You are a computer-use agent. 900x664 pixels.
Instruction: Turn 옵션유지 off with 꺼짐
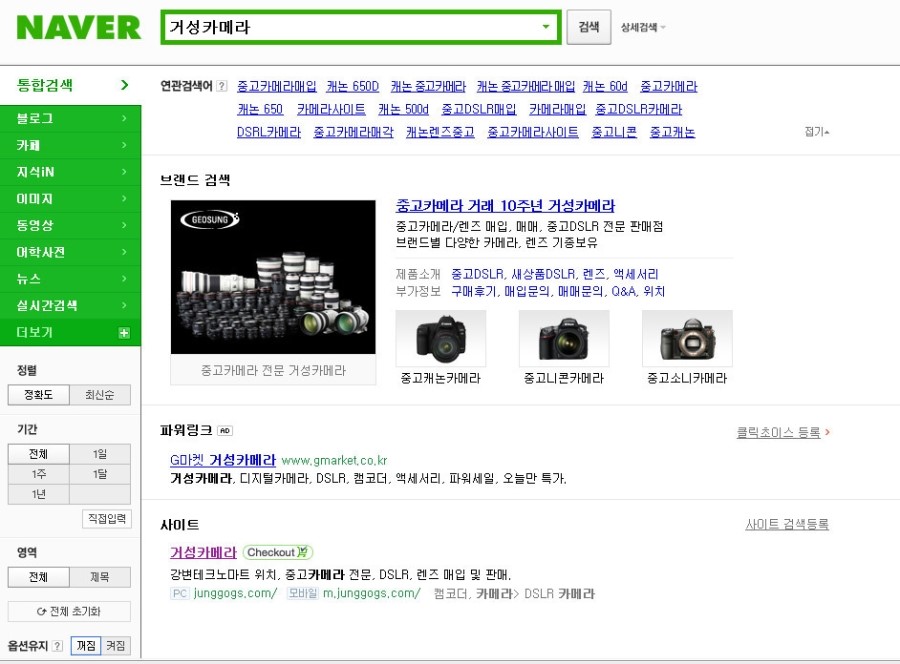86,646
